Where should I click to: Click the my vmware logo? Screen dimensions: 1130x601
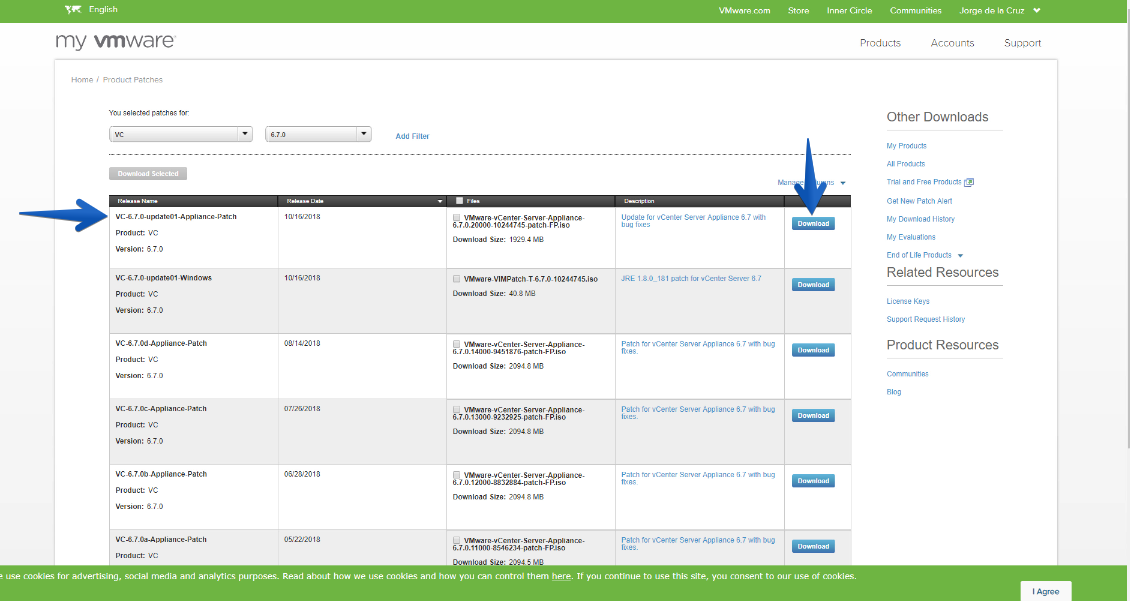pos(115,41)
